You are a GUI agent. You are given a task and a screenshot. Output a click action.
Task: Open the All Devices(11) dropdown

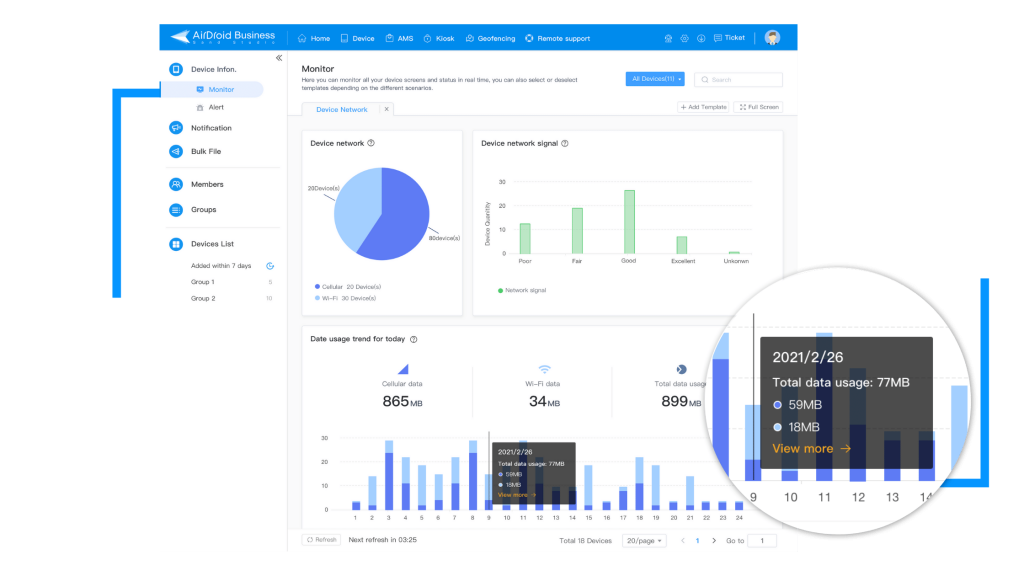[655, 79]
